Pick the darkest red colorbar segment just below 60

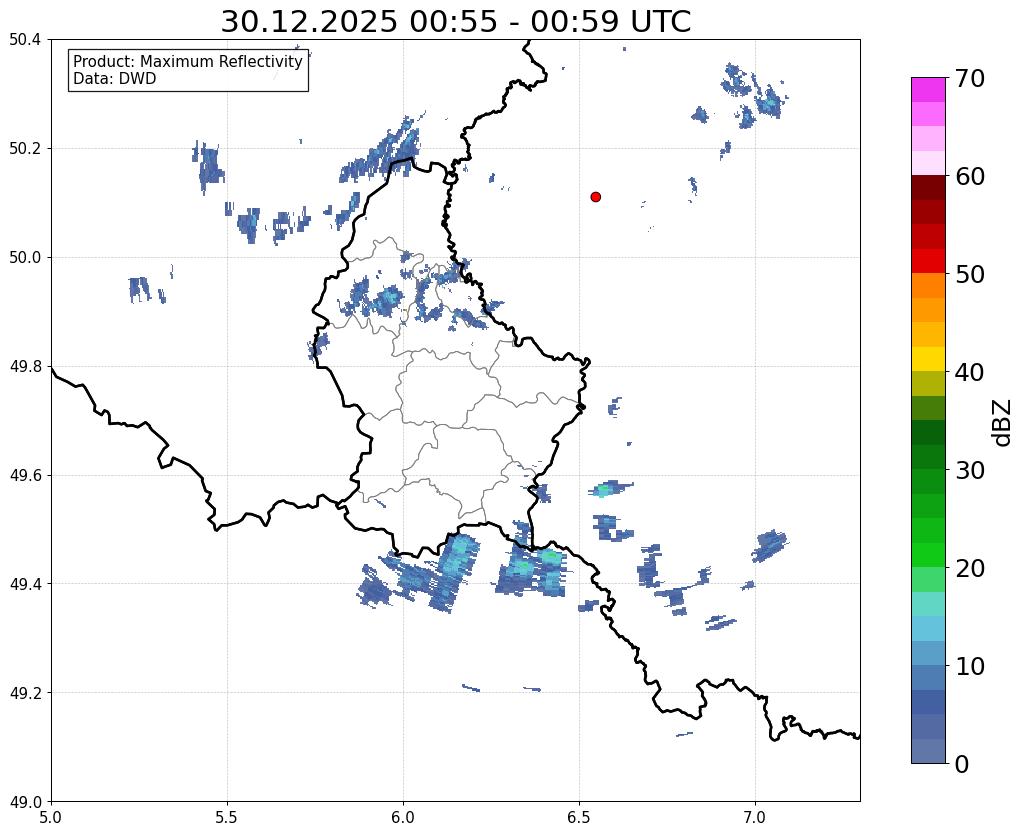coord(928,187)
